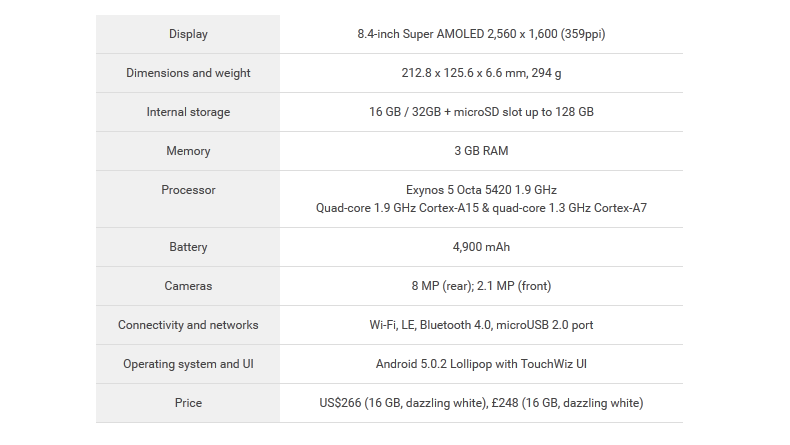The image size is (790, 445).
Task: Select the 3 GB RAM value
Action: [x=481, y=151]
